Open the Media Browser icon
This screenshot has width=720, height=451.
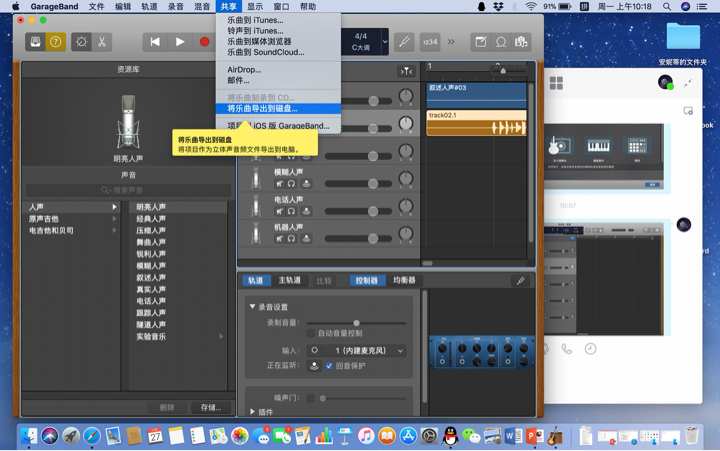[x=521, y=42]
